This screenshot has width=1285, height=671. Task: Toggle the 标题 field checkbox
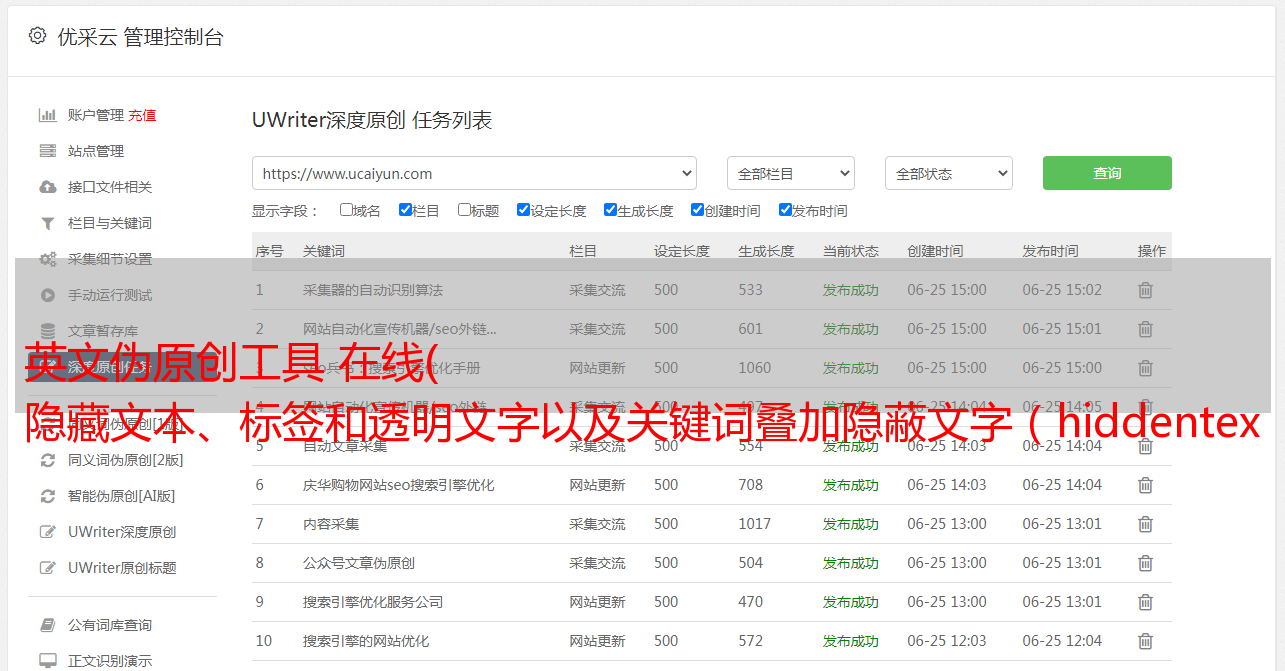click(464, 210)
